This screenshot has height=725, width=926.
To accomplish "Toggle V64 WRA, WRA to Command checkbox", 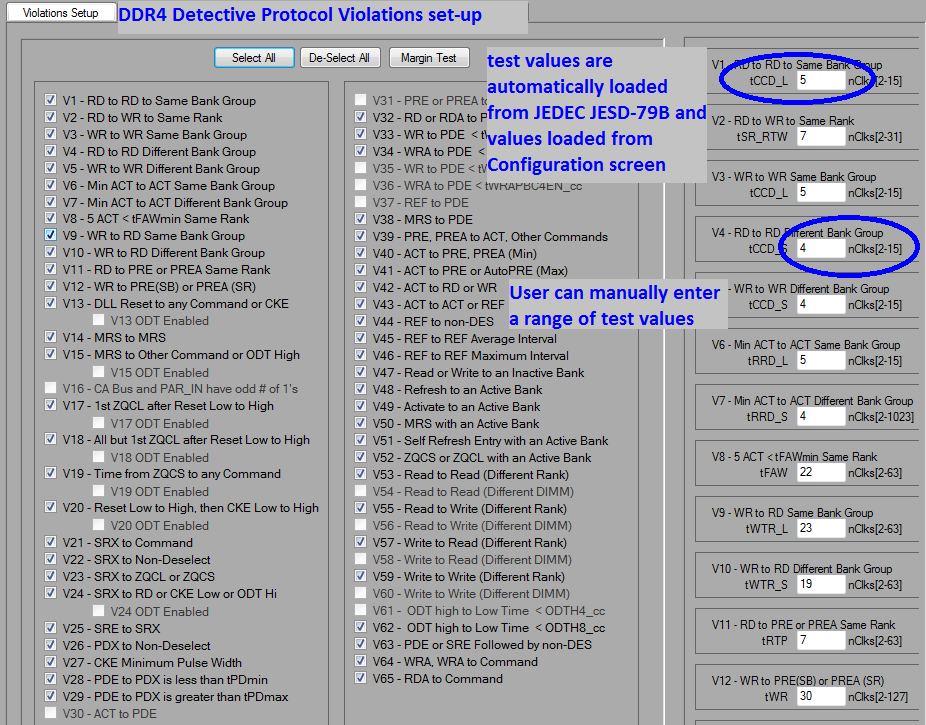I will (360, 661).
